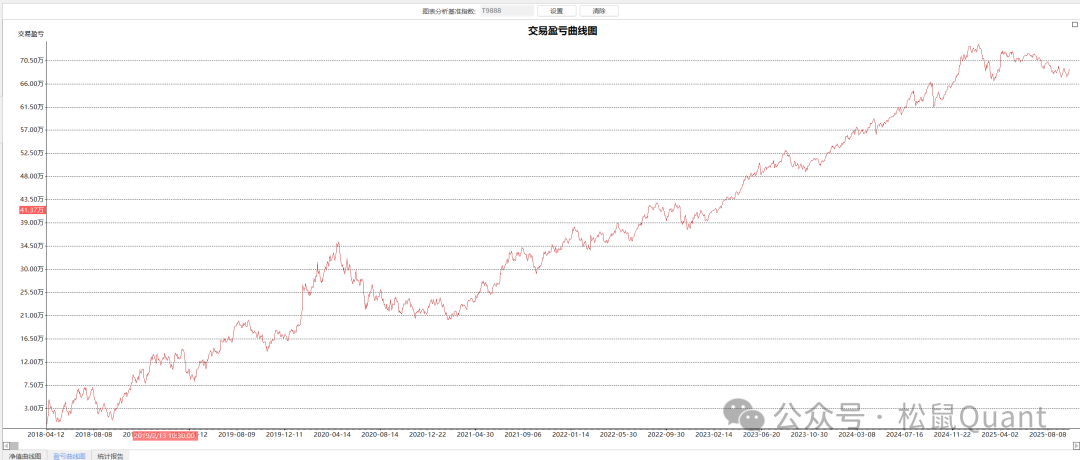
Task: Click the 交易盈亏 y-axis label
Action: coord(31,34)
